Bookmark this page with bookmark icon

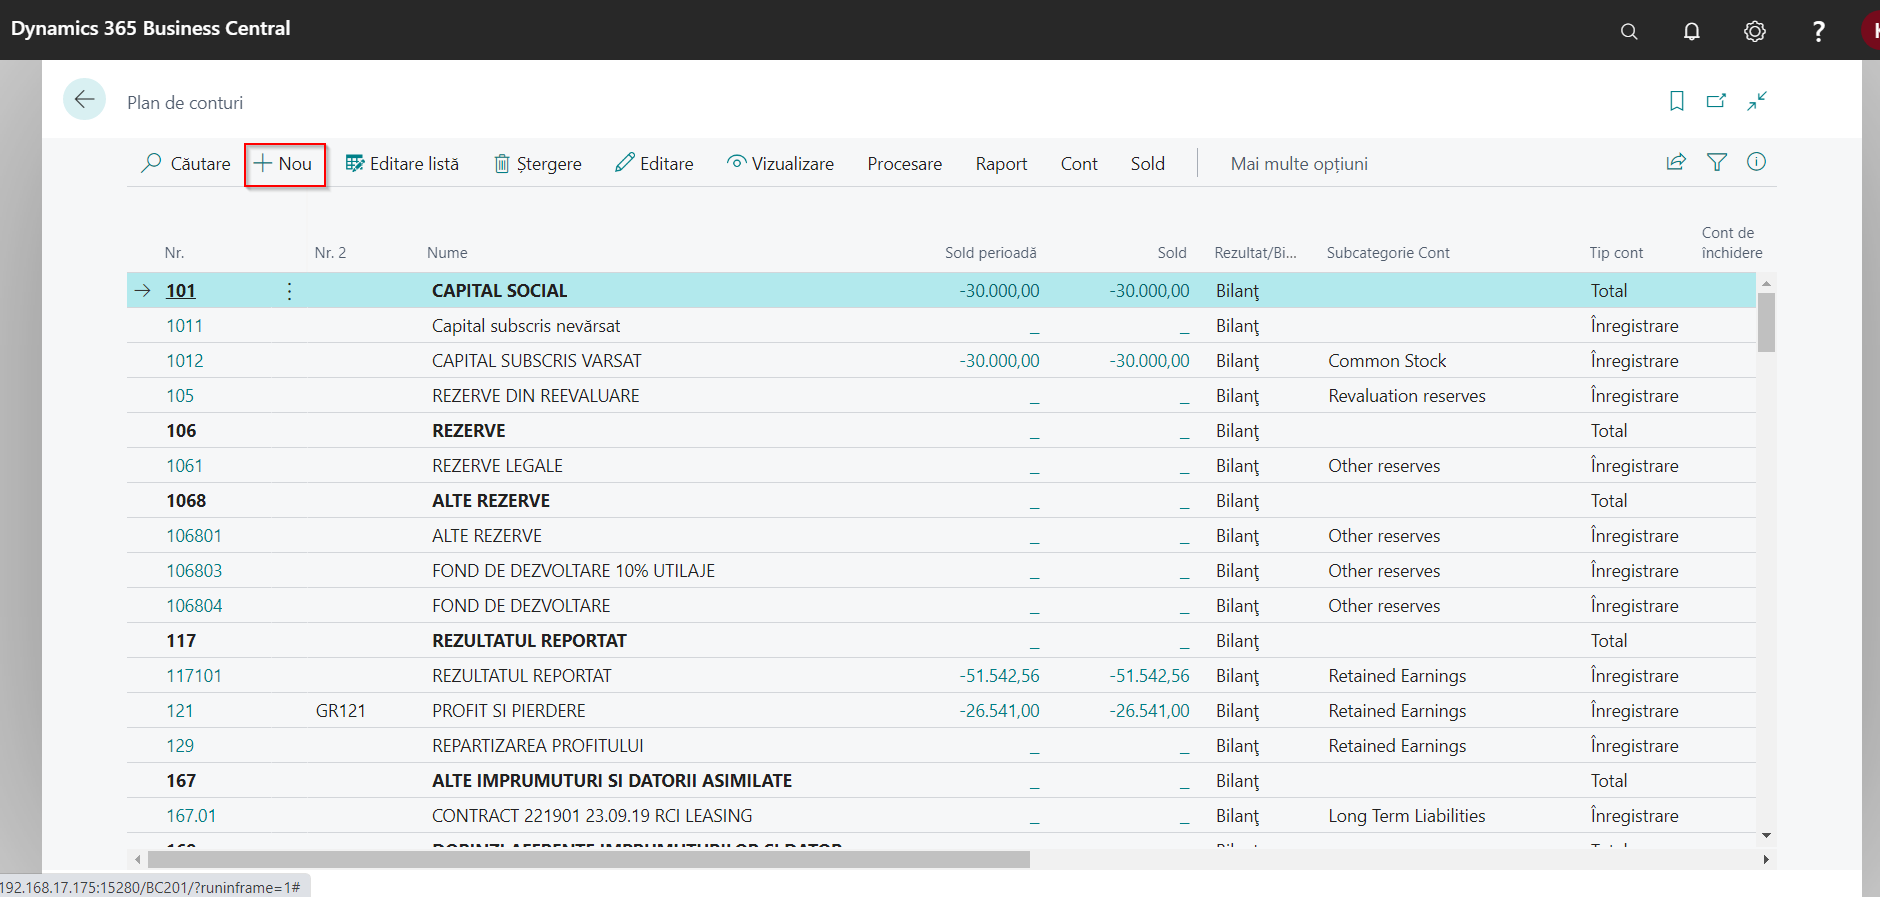[1676, 101]
